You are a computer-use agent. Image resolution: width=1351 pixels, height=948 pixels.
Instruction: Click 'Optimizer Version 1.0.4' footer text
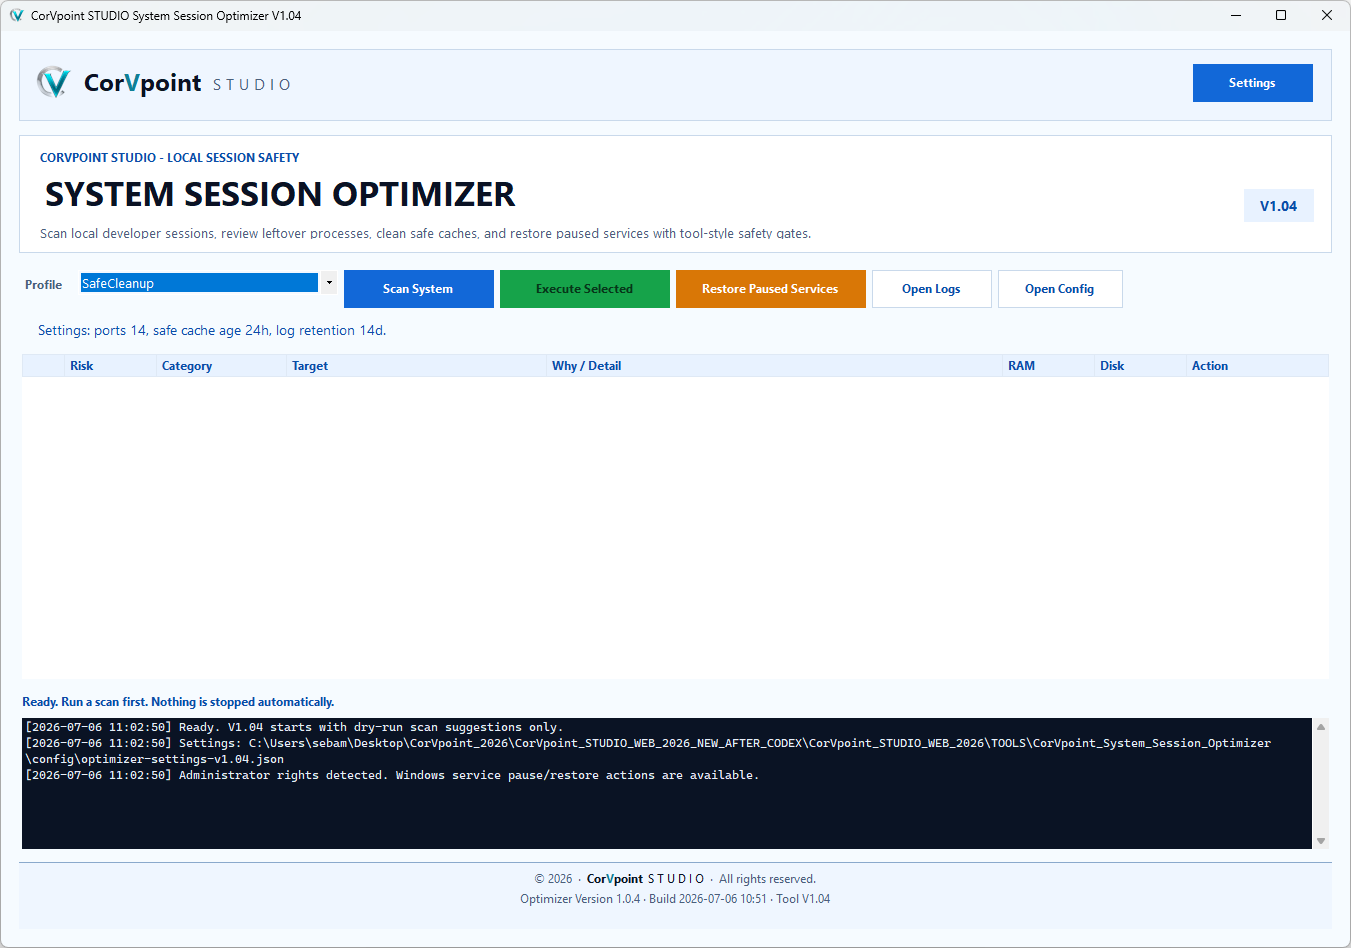click(x=580, y=899)
